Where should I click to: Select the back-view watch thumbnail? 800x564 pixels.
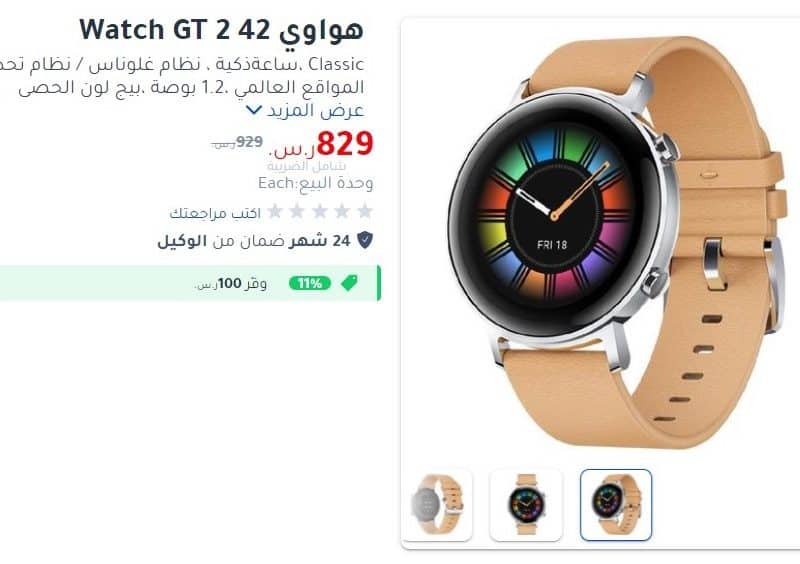[437, 504]
